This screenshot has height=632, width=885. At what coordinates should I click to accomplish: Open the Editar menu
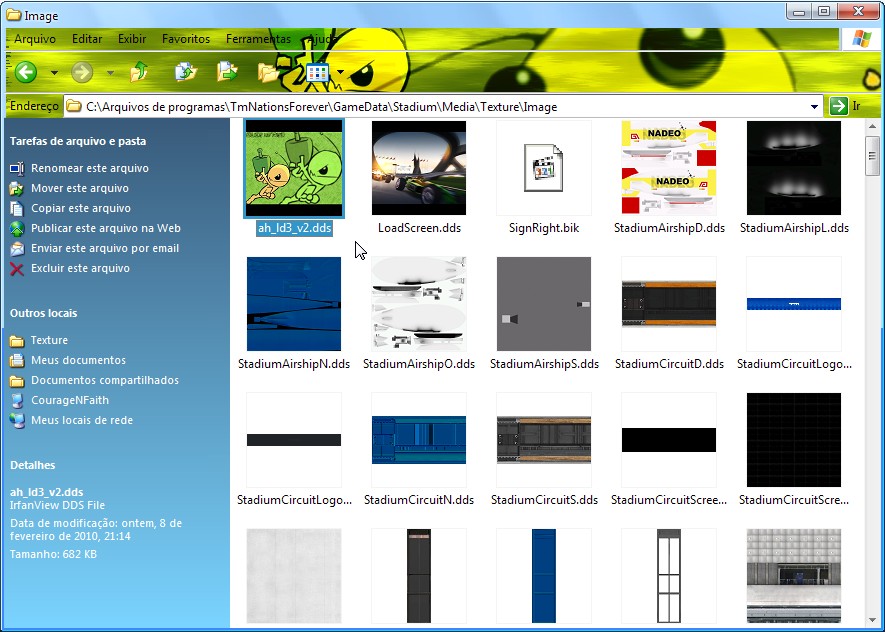tap(87, 39)
